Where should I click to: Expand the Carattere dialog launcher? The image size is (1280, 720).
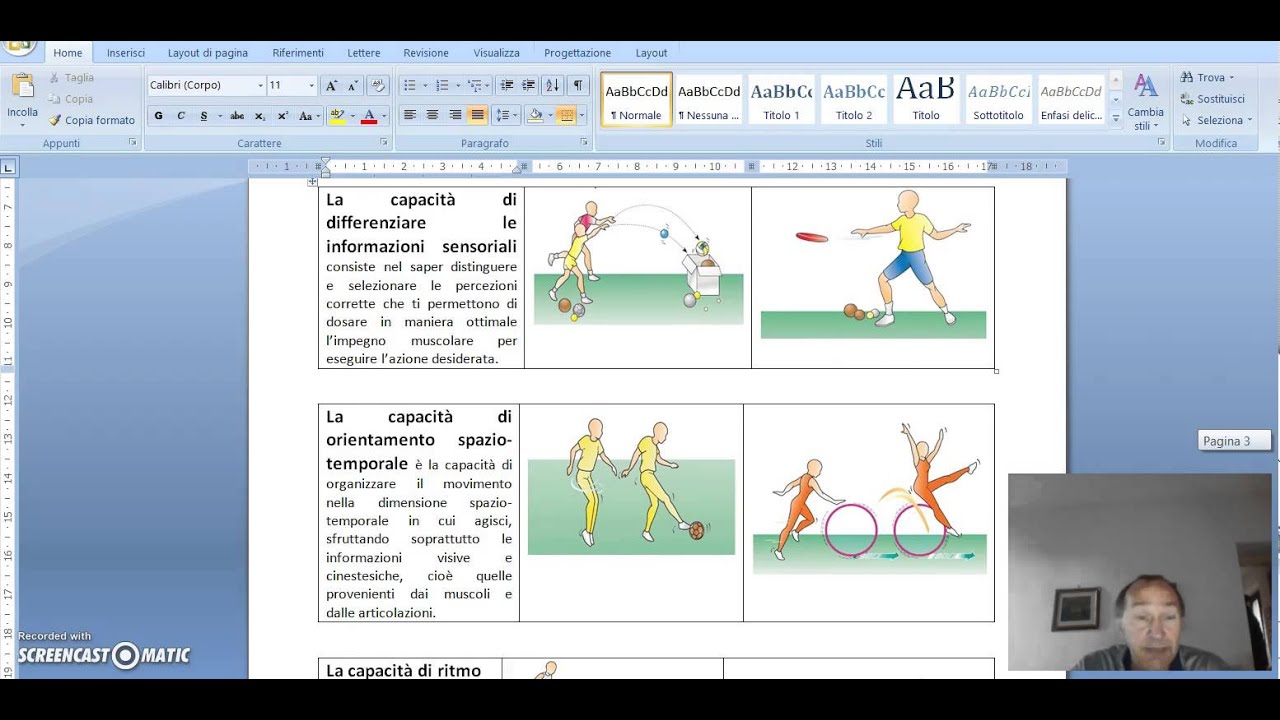pyautogui.click(x=384, y=143)
